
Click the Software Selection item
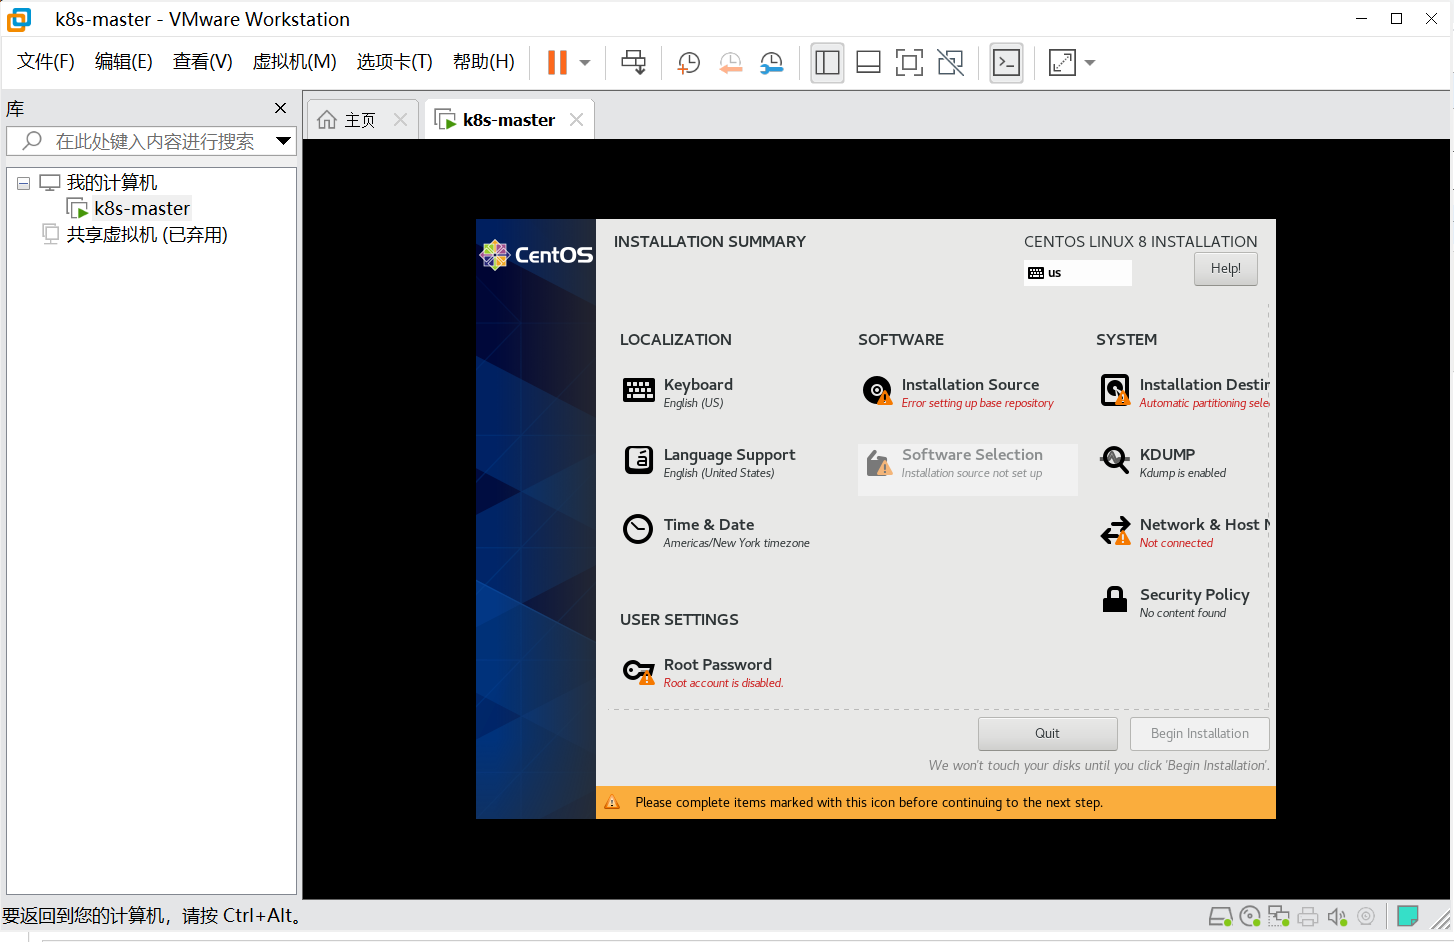pos(967,469)
